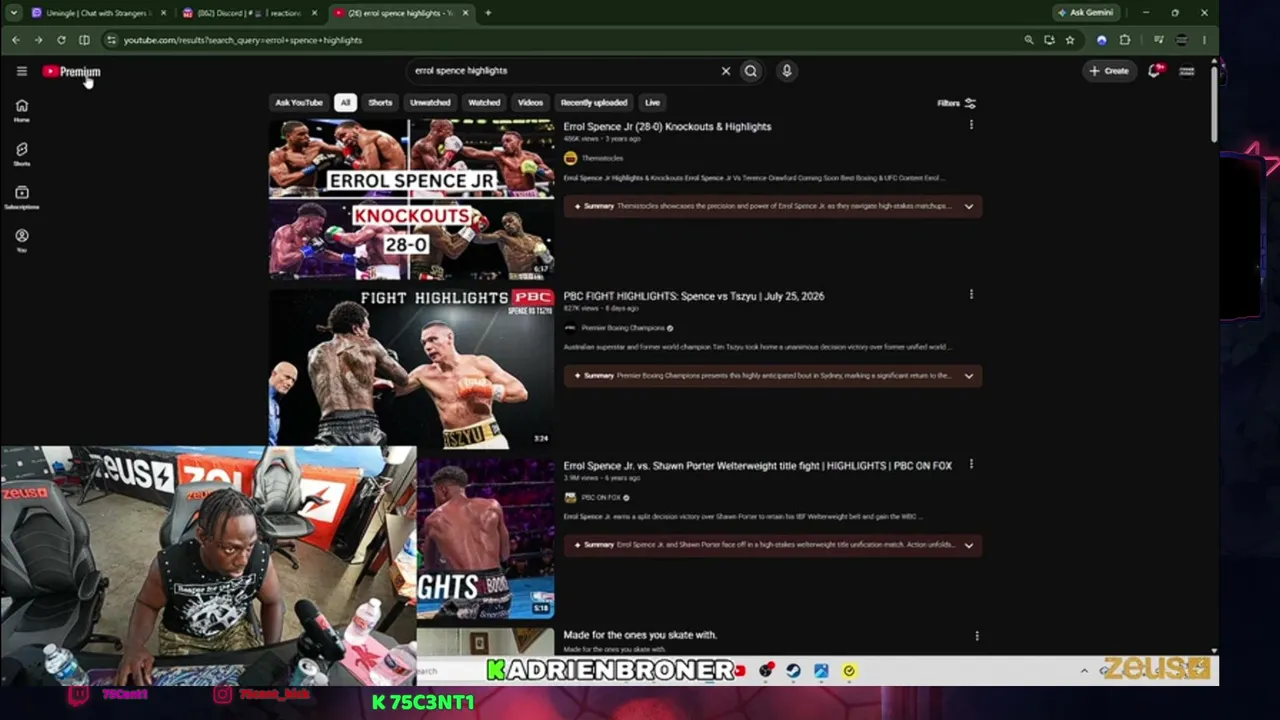
Task: Open 'Made for the ones you skate with' ad
Action: 640,635
